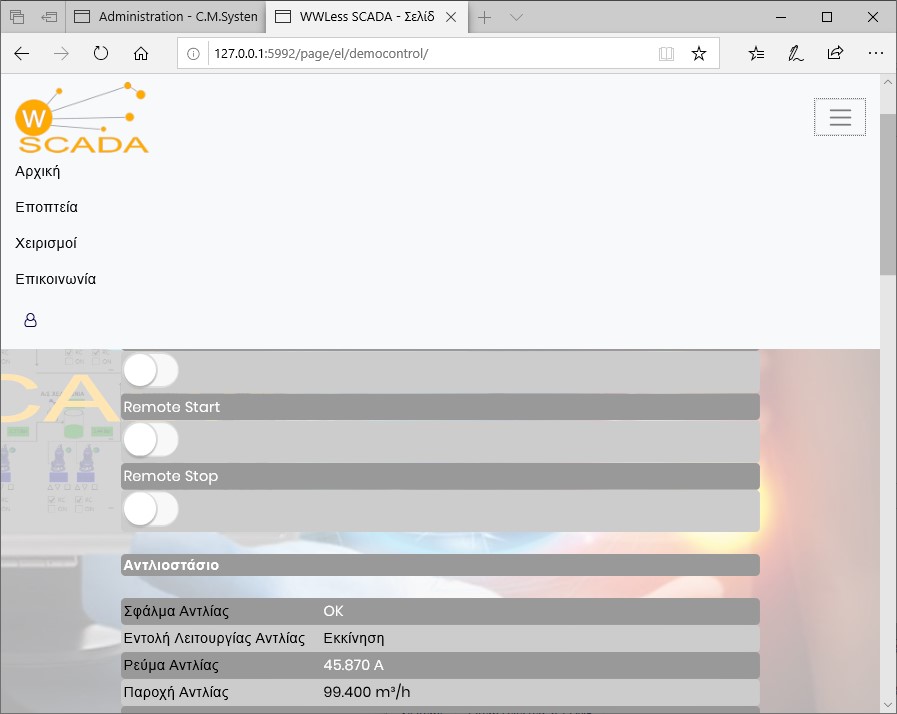Open the user account icon

tap(30, 320)
